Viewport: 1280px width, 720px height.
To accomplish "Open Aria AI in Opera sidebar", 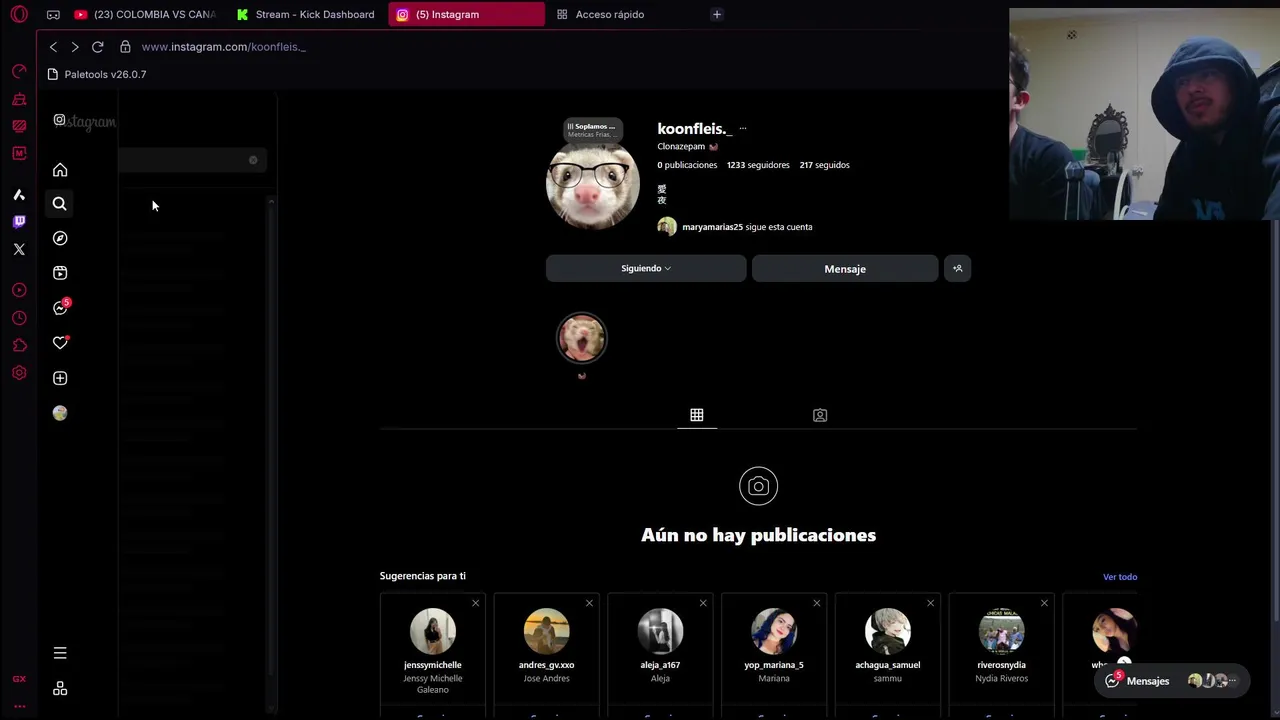I will point(19,195).
